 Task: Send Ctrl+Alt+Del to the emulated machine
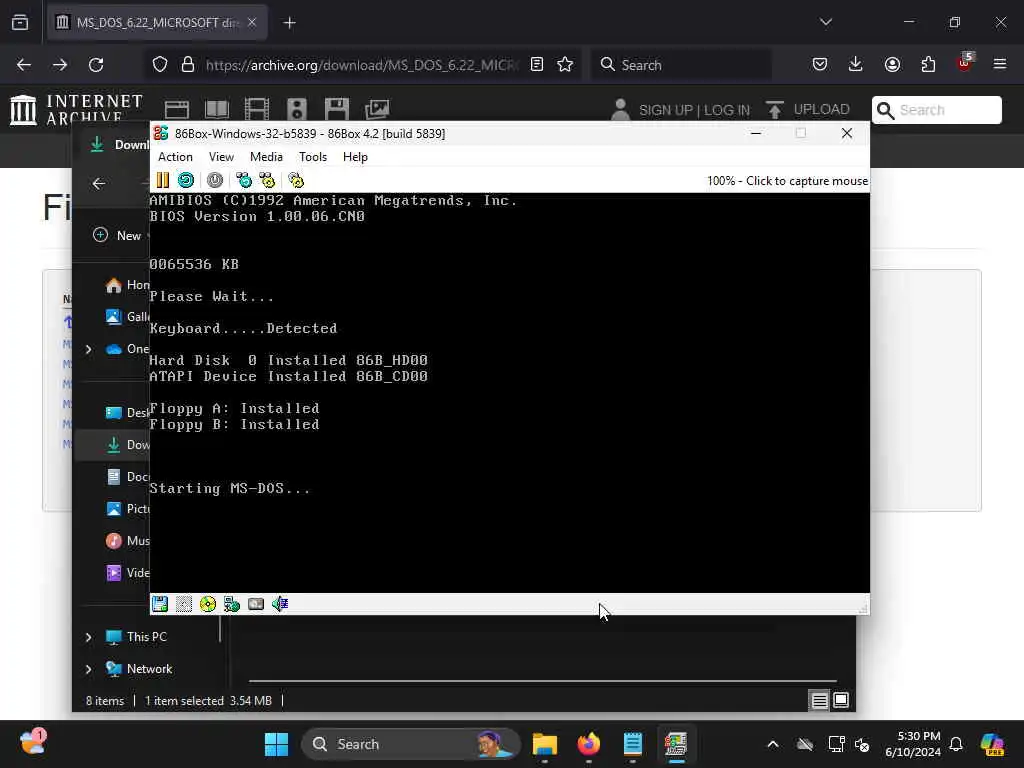[244, 180]
